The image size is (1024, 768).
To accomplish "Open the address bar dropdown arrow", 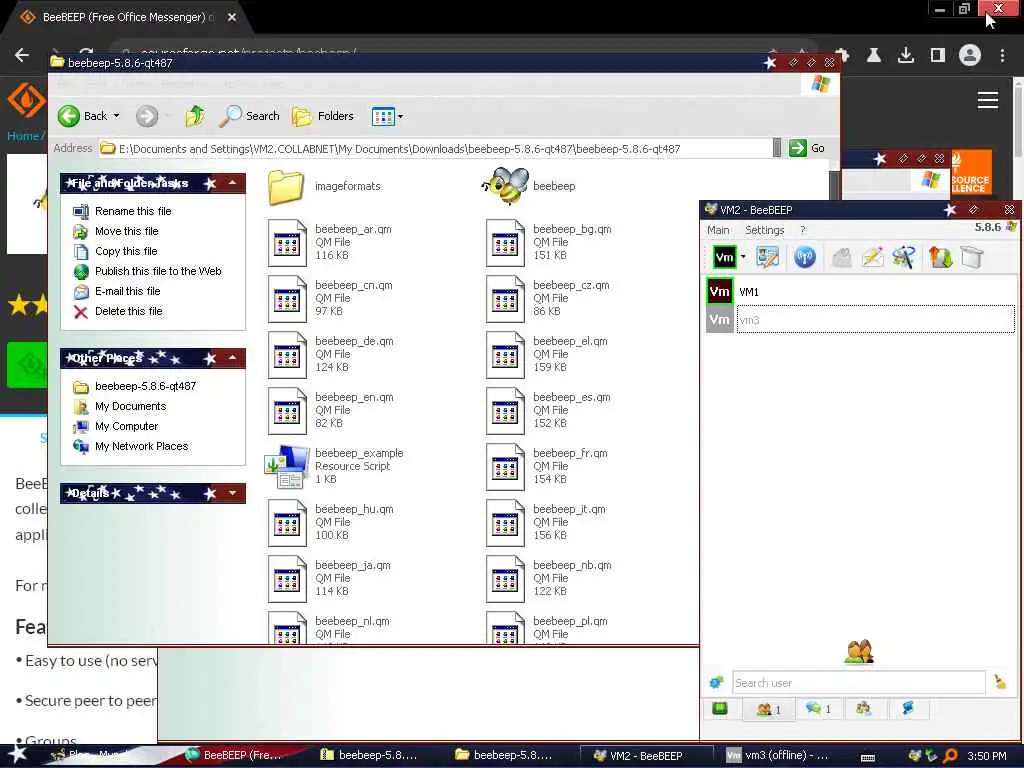I will point(776,148).
